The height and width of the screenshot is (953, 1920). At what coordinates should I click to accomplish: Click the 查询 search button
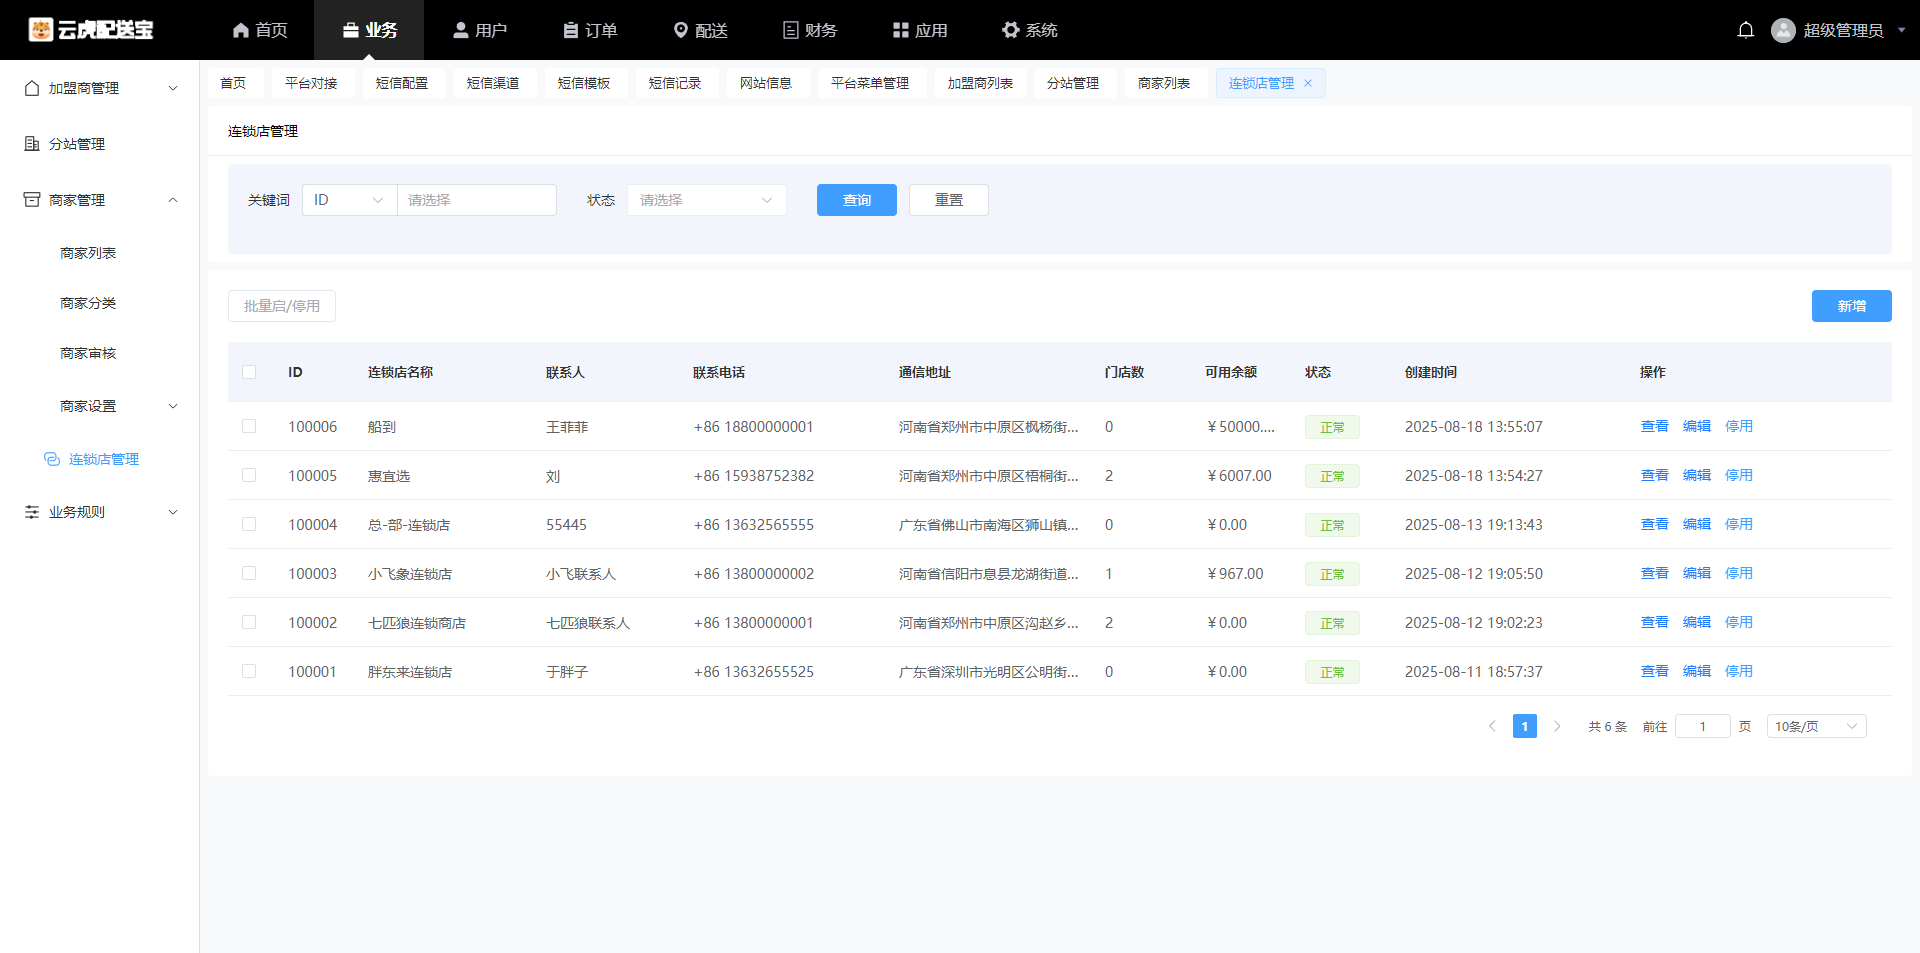(857, 200)
